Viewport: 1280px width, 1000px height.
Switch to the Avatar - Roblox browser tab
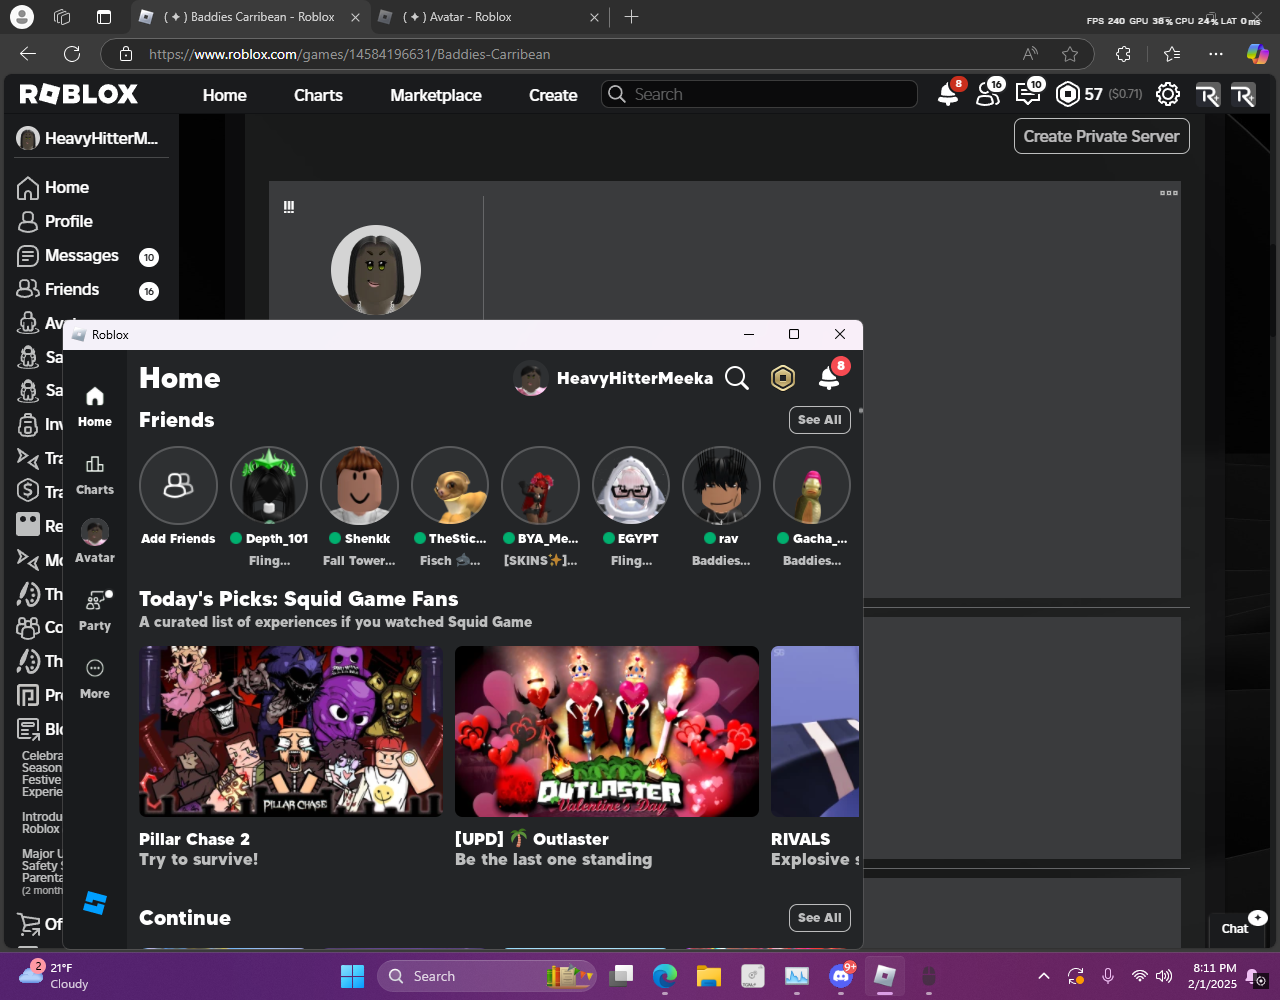[488, 17]
